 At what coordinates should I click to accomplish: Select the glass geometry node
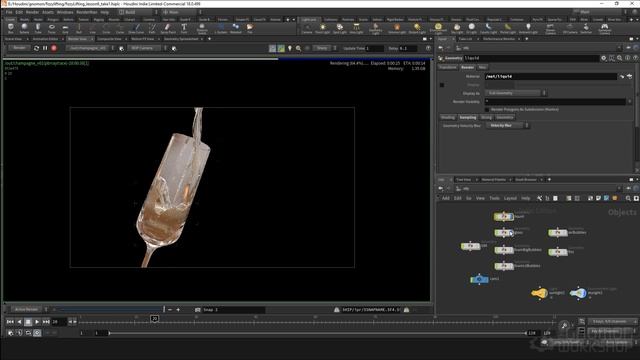504,233
